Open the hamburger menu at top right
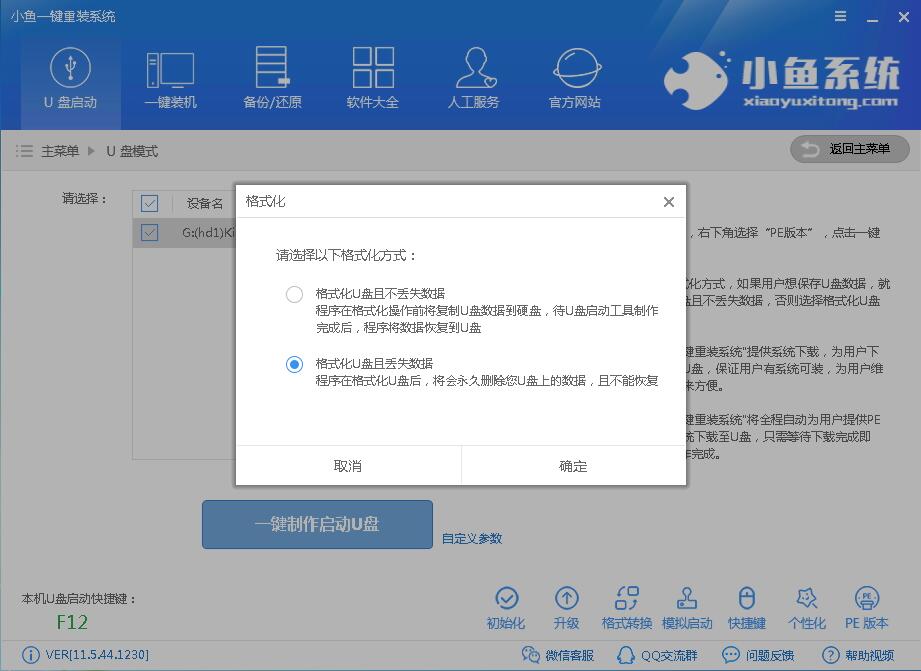The image size is (921, 671). click(x=838, y=16)
